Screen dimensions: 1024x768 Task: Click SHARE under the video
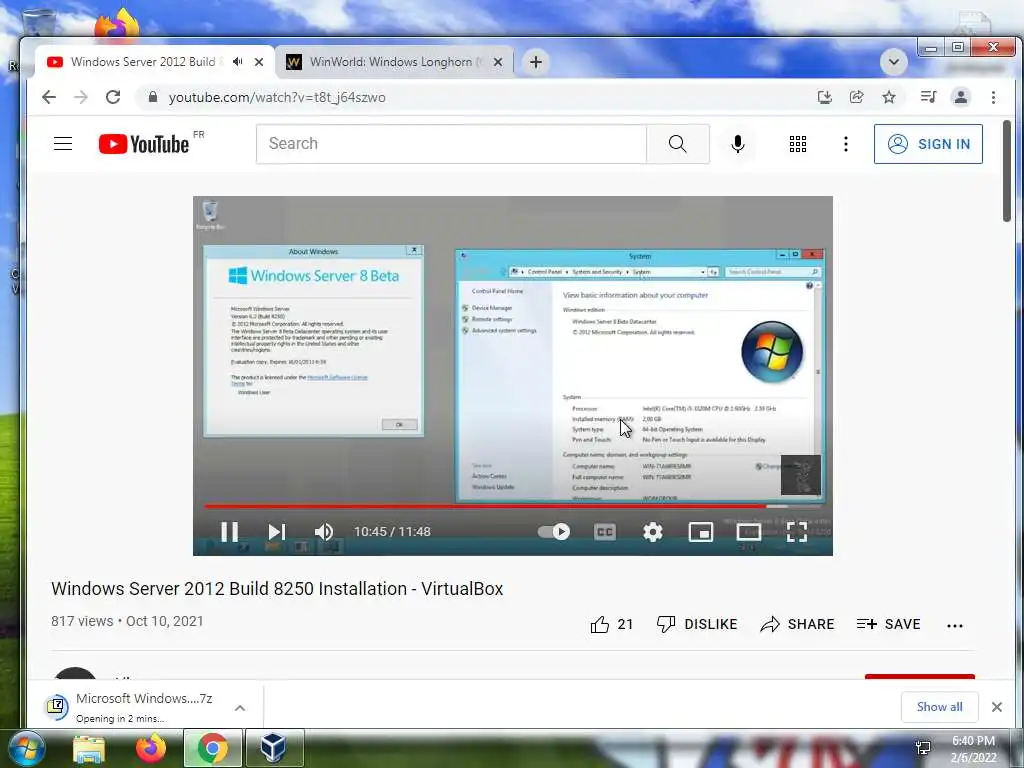(x=797, y=624)
